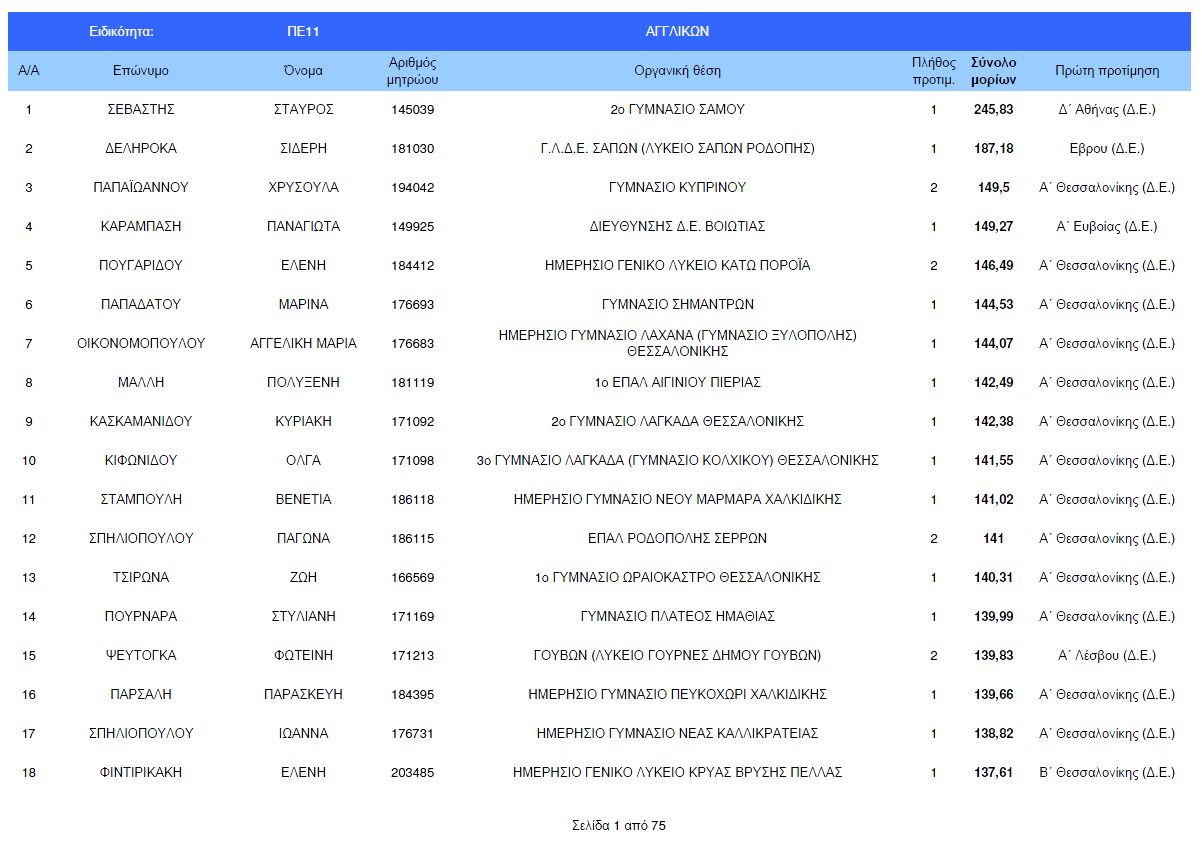Click the Επώνυμο column header
The image size is (1202, 857).
click(140, 71)
